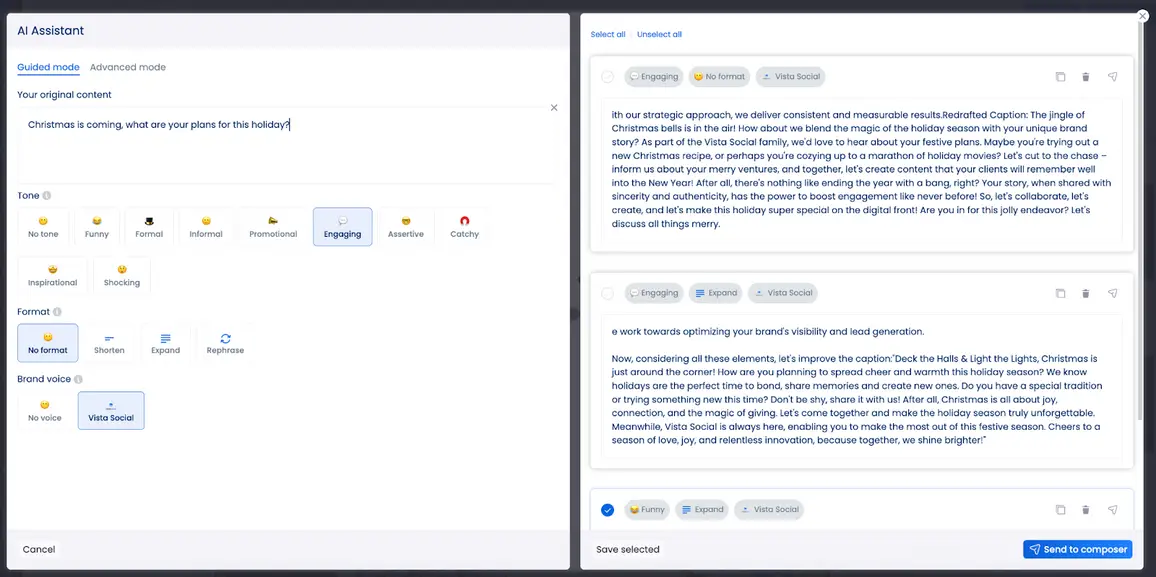The height and width of the screenshot is (577, 1156).
Task: Apply the Rephrase format option
Action: point(225,342)
